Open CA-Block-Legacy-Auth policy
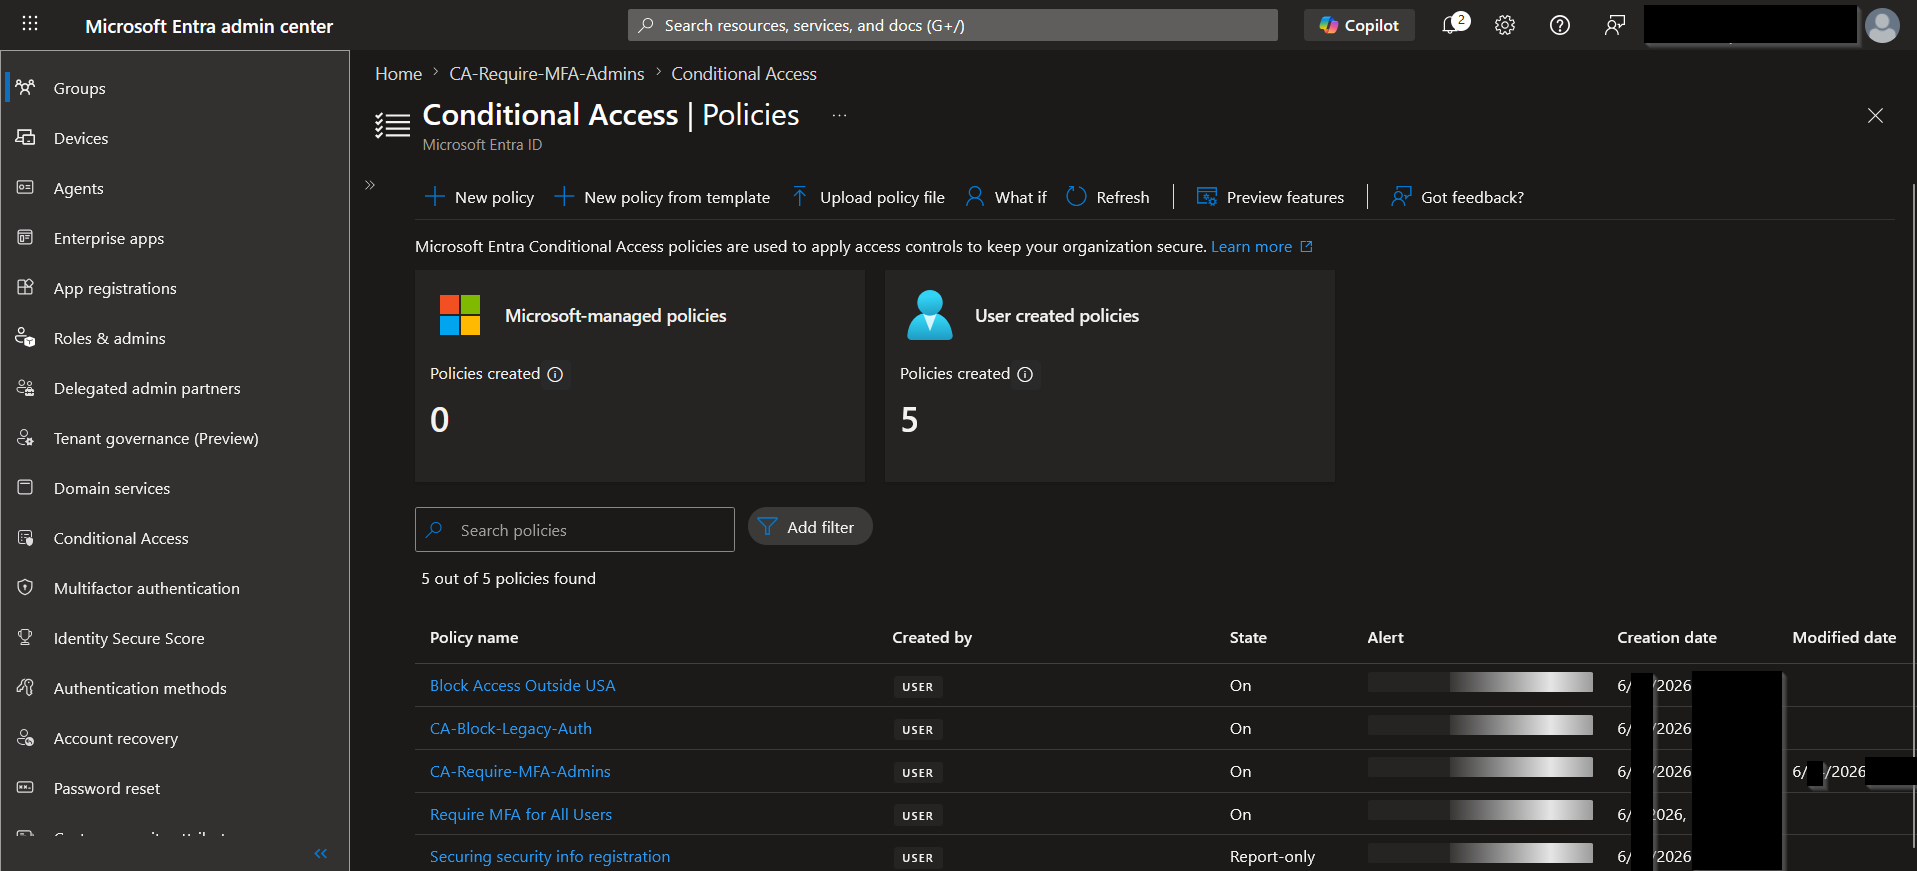 [x=511, y=729]
